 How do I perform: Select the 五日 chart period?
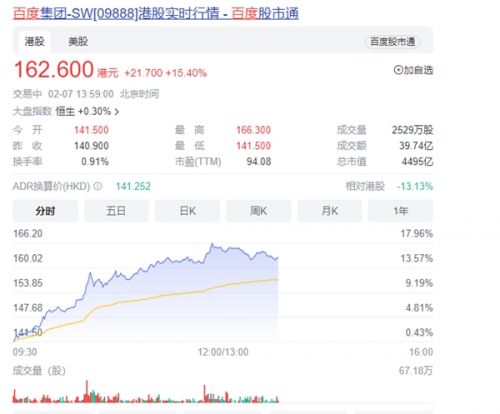click(116, 211)
